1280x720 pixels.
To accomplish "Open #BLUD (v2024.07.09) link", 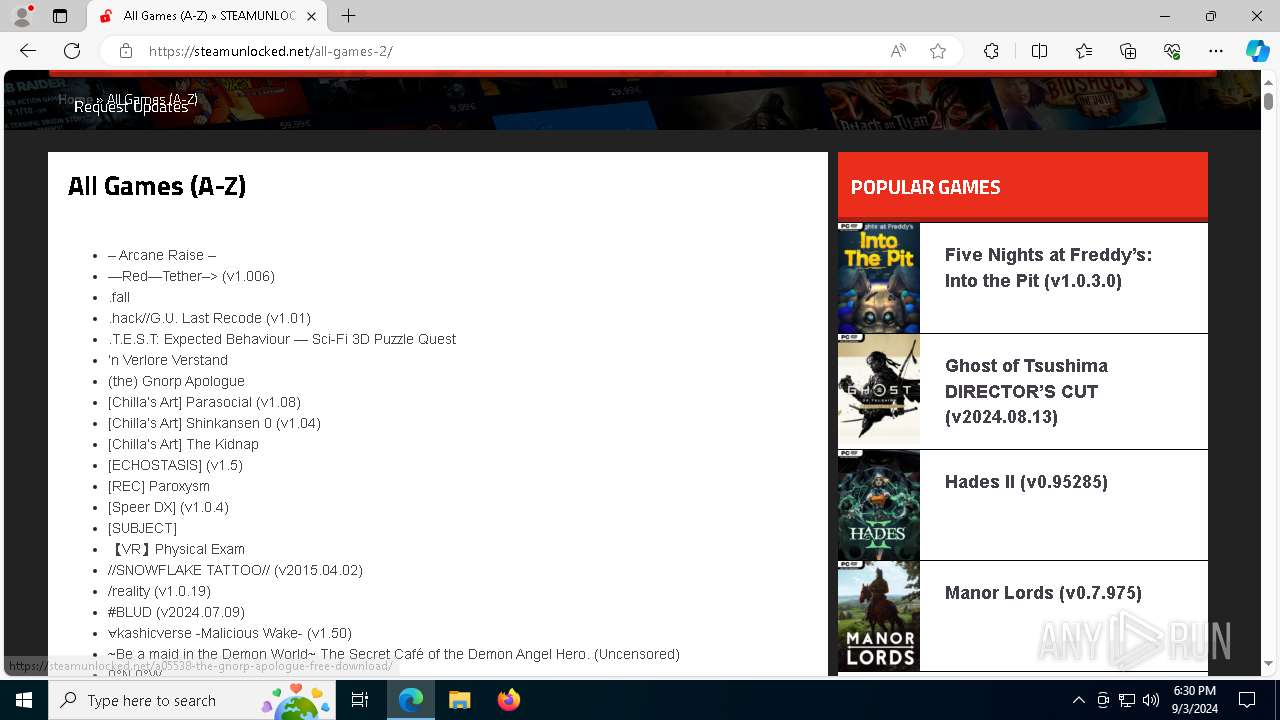I will (x=176, y=612).
